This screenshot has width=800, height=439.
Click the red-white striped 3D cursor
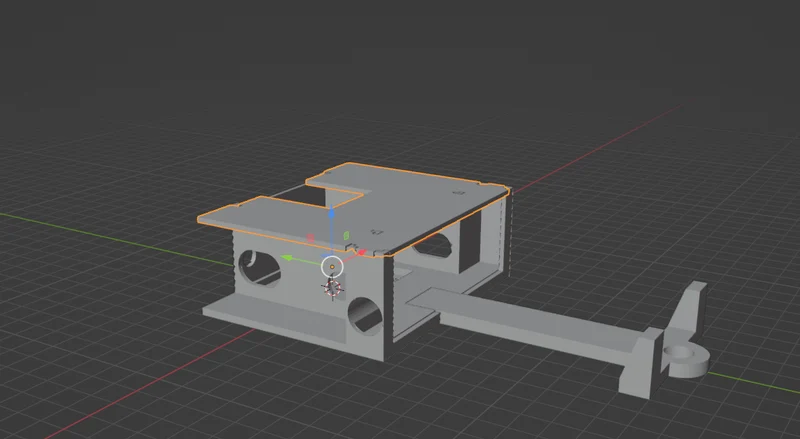(x=333, y=288)
